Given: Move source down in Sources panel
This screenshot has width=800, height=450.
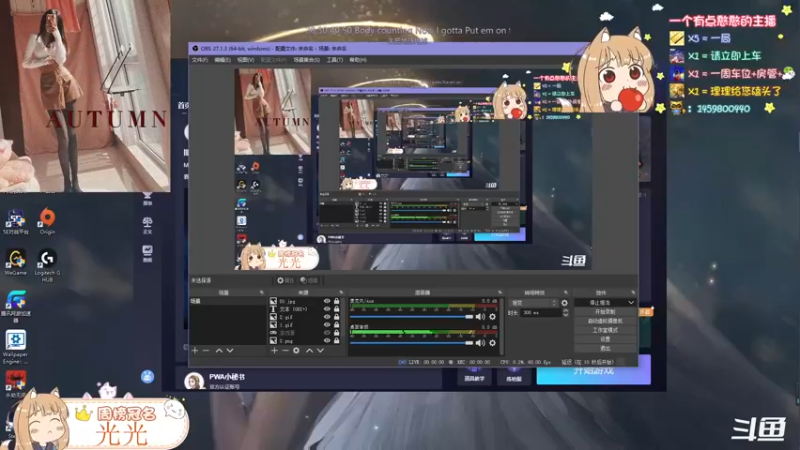Looking at the screenshot, I should 320,351.
